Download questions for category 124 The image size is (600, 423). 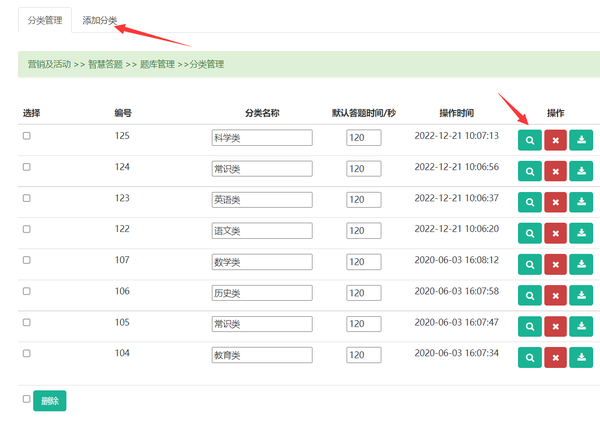pos(581,171)
